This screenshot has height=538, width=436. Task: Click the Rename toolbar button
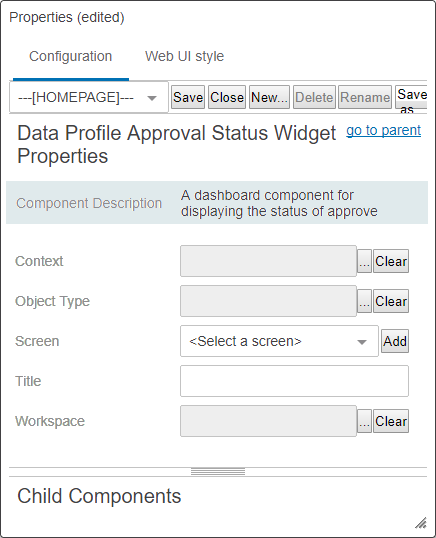pyautogui.click(x=365, y=97)
